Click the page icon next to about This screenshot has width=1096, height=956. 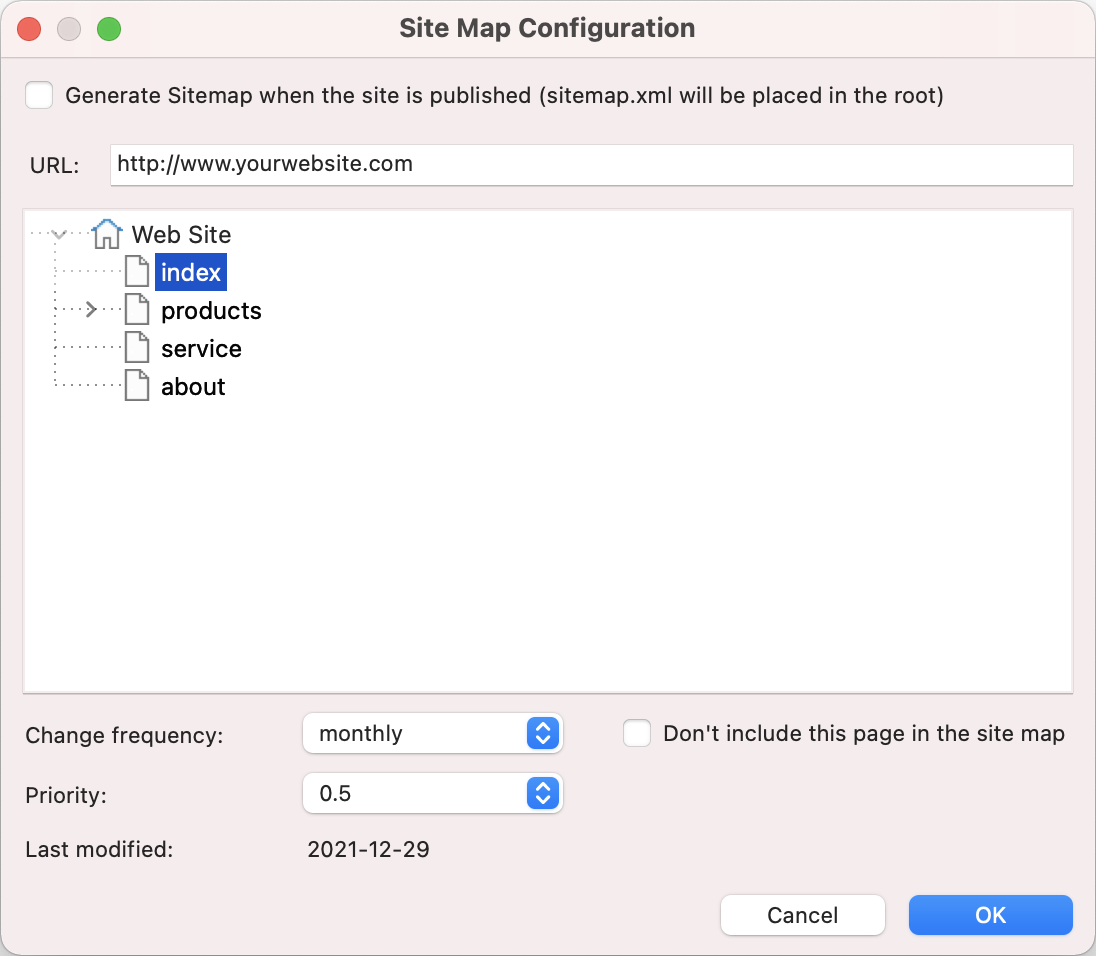click(137, 385)
